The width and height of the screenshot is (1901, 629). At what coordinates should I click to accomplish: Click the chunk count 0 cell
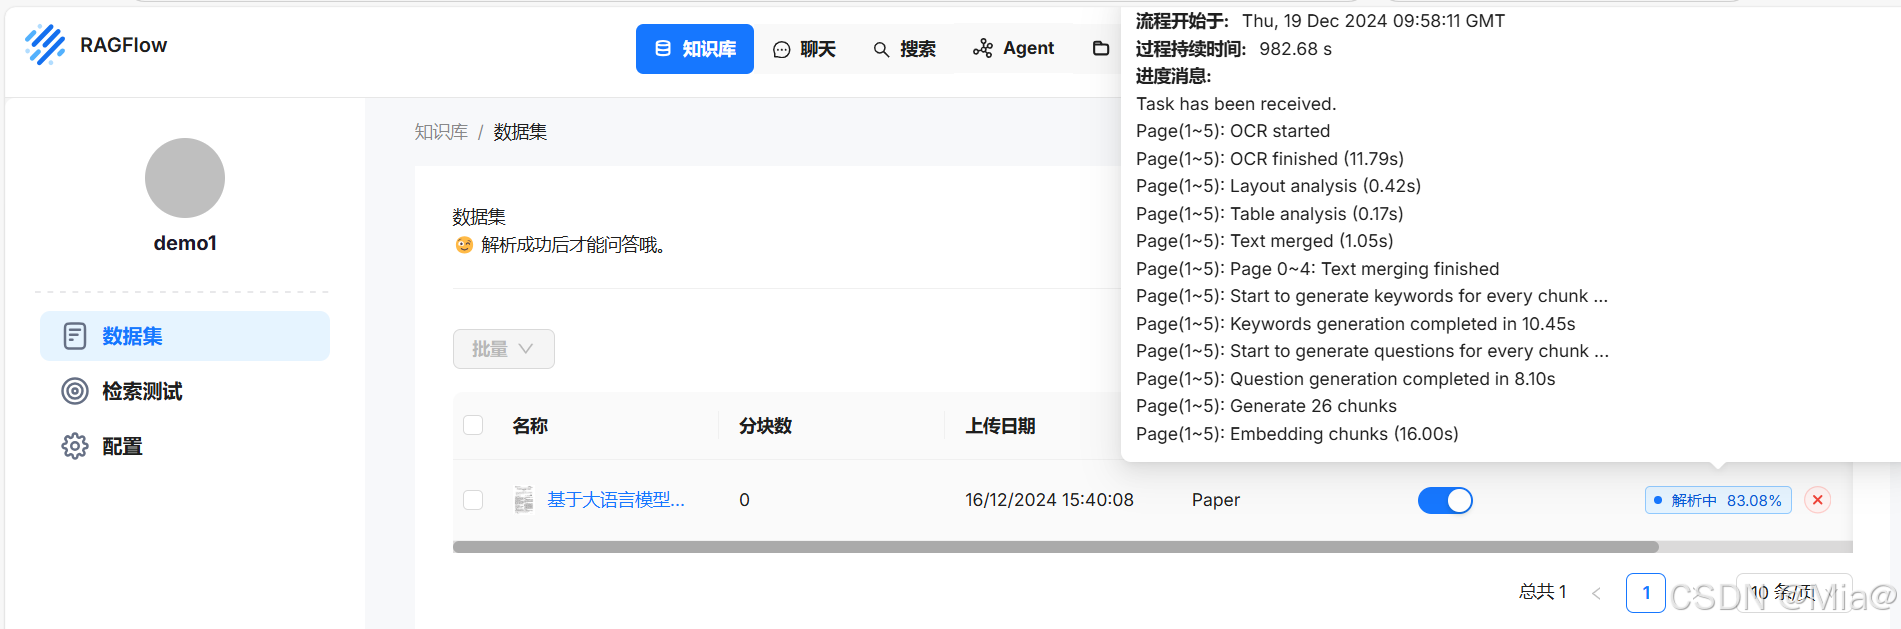[x=744, y=500]
